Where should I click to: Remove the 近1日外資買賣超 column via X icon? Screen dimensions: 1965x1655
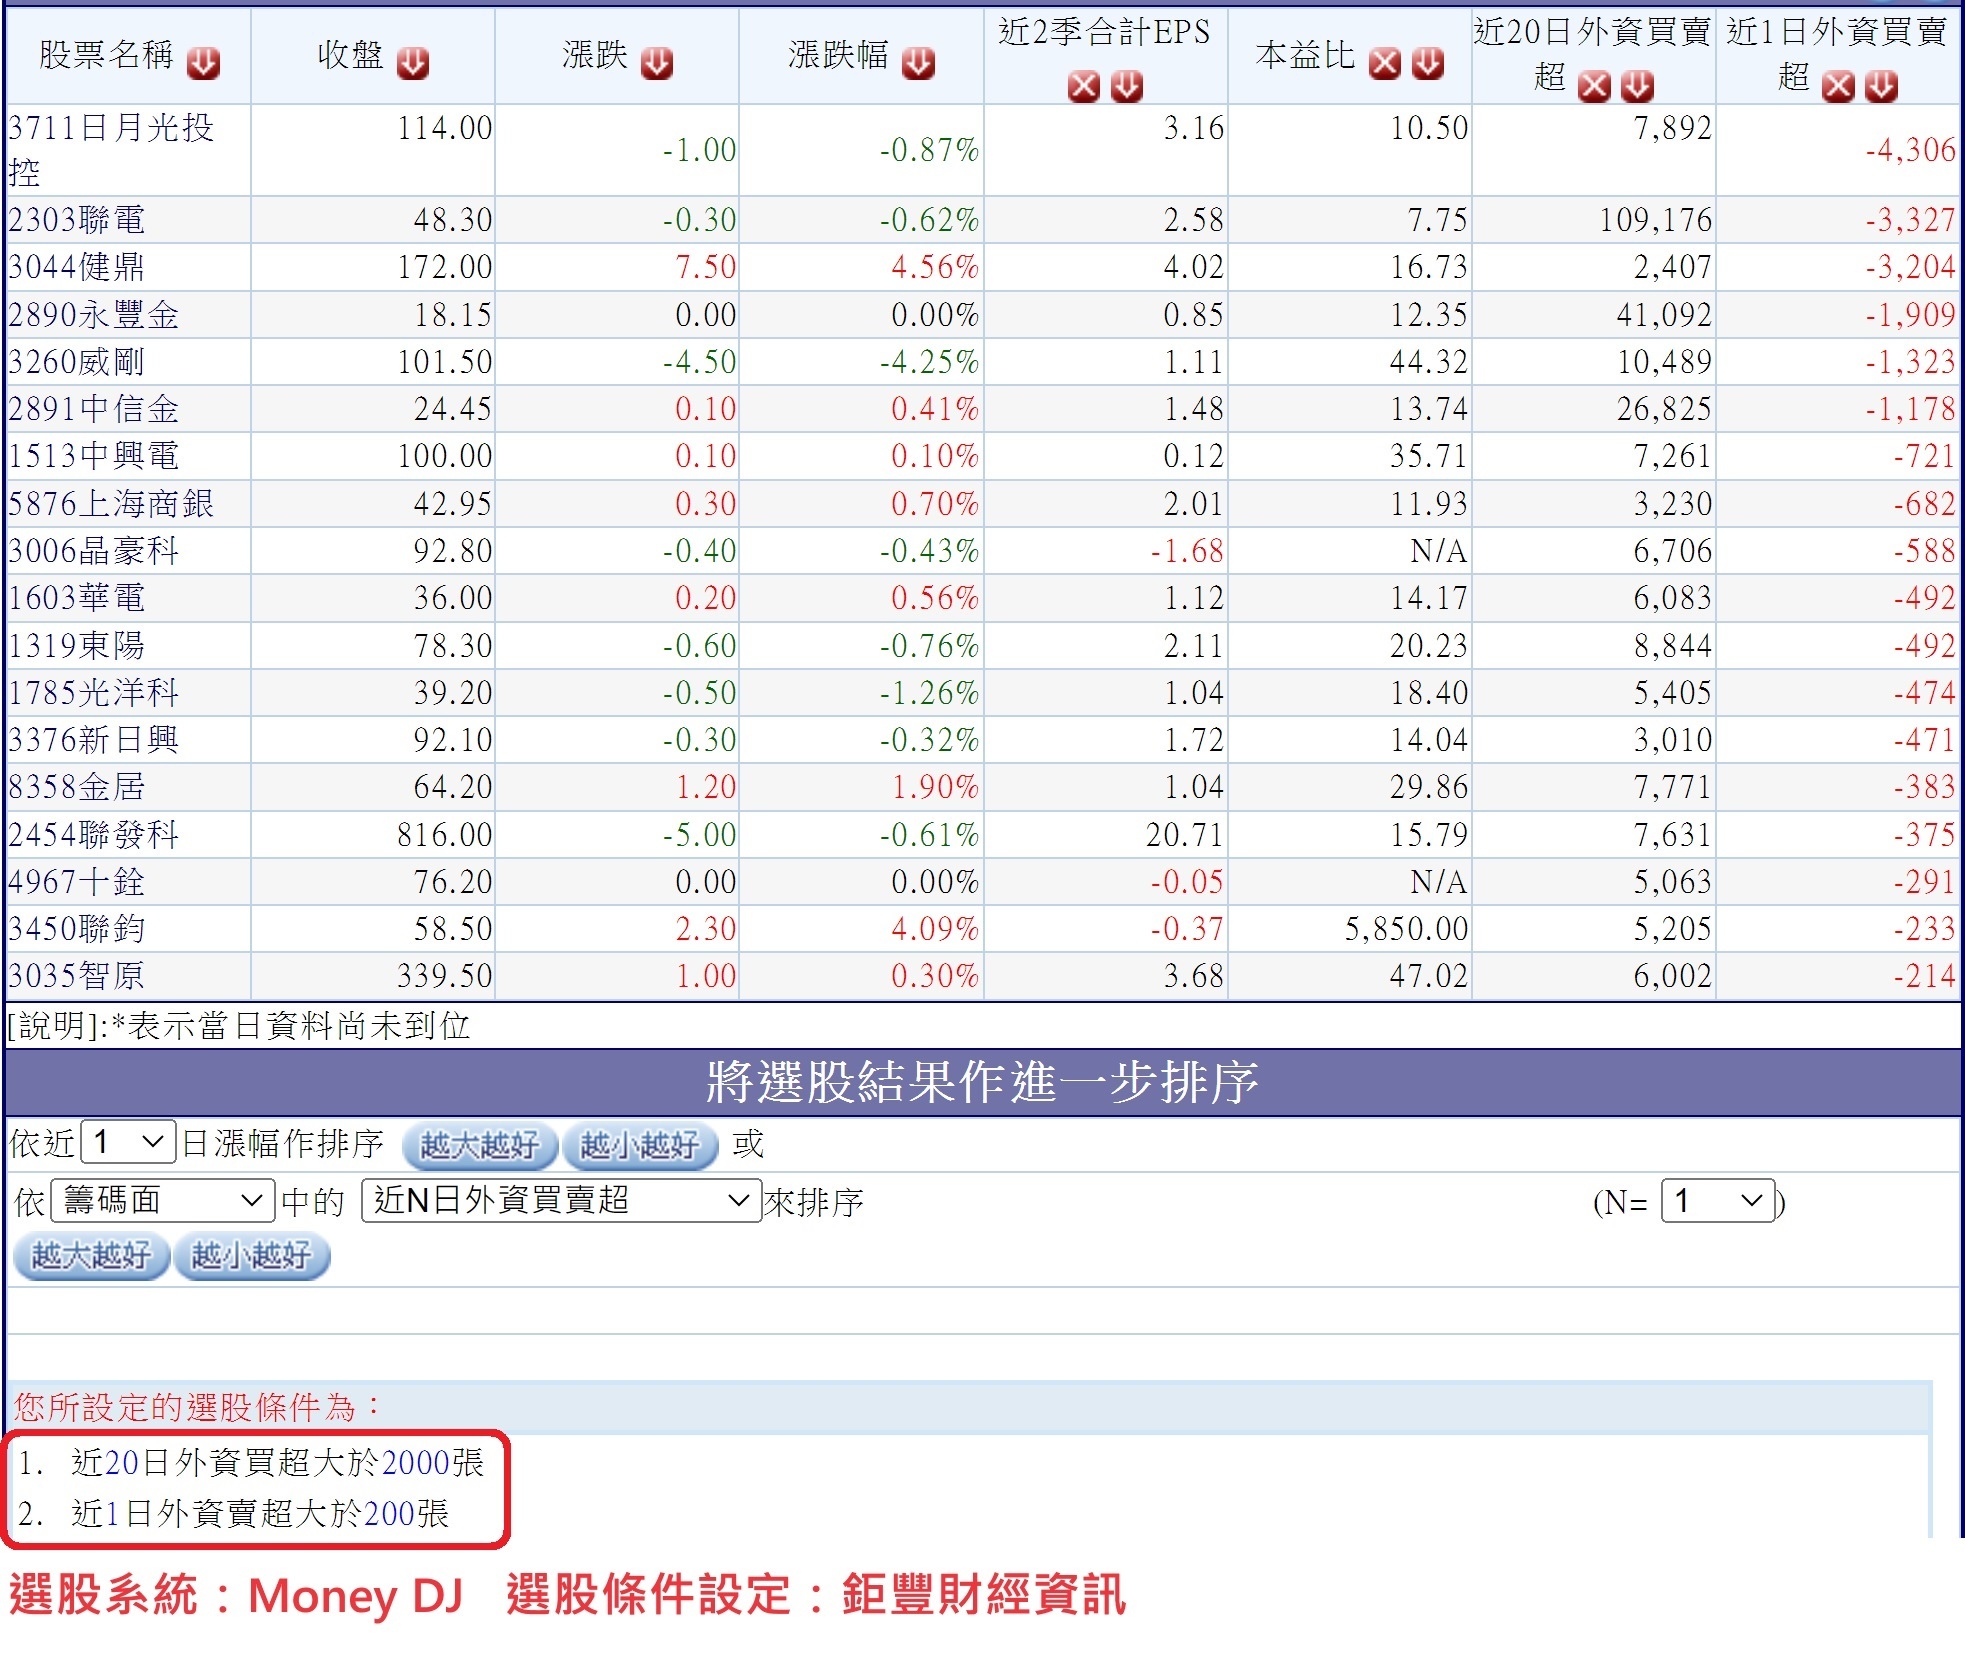tap(1838, 87)
